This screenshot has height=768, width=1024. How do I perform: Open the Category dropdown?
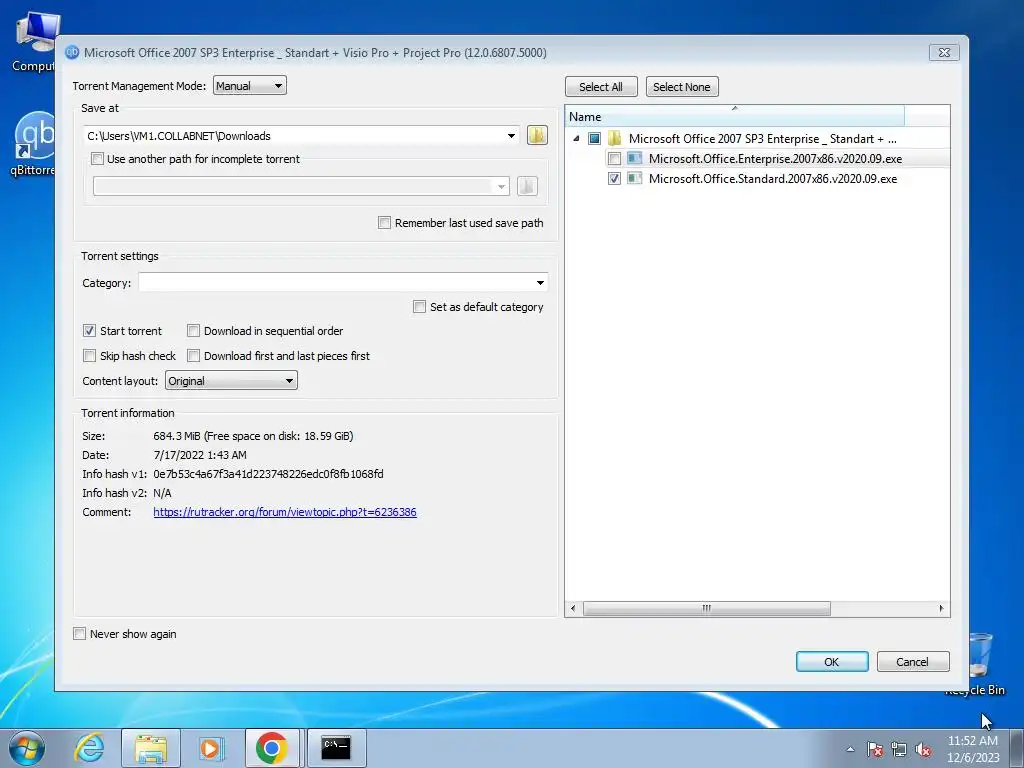[540, 283]
